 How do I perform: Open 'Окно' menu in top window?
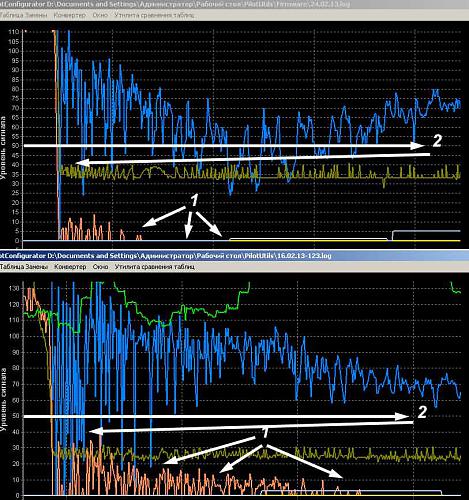[x=100, y=15]
